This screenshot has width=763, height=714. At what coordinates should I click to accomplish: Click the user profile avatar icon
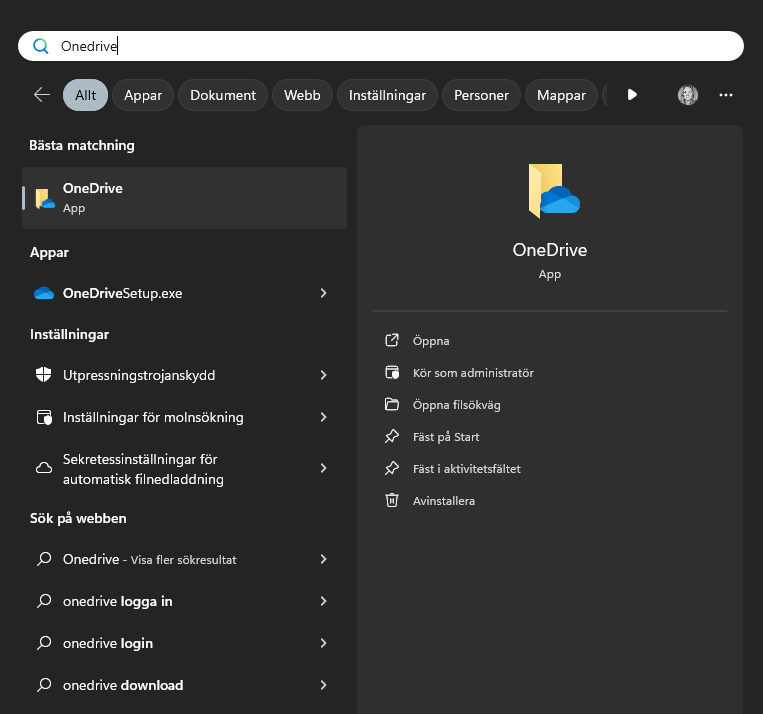[687, 95]
